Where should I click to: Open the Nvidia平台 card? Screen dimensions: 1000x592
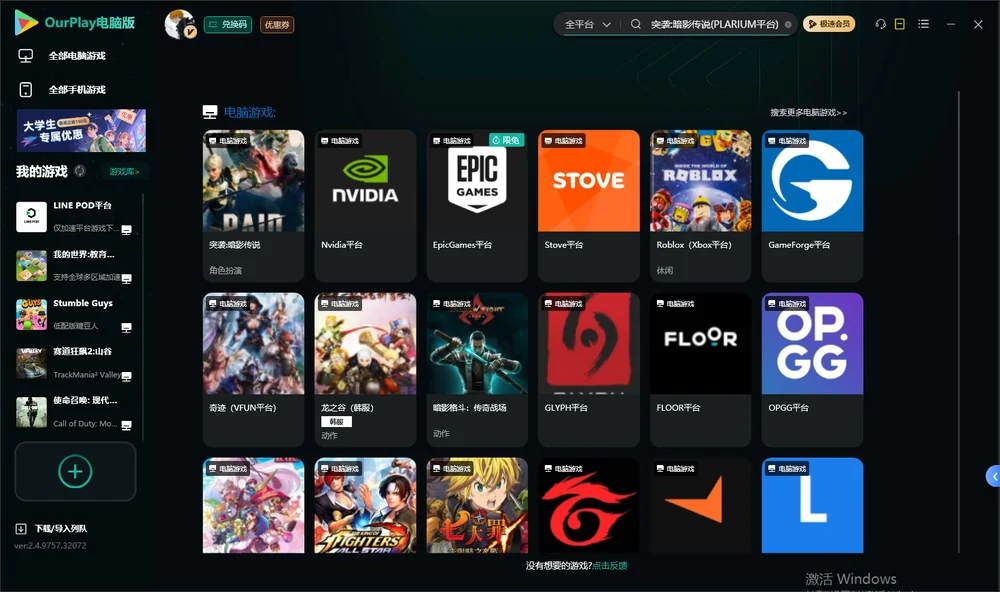[365, 205]
